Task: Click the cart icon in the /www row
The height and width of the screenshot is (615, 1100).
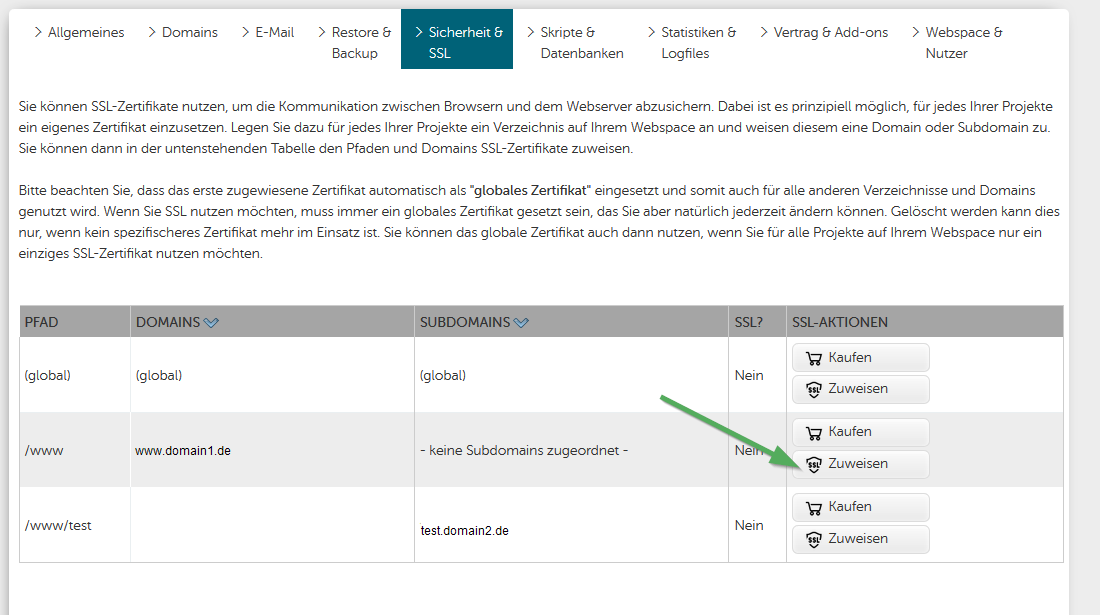Action: tap(814, 433)
